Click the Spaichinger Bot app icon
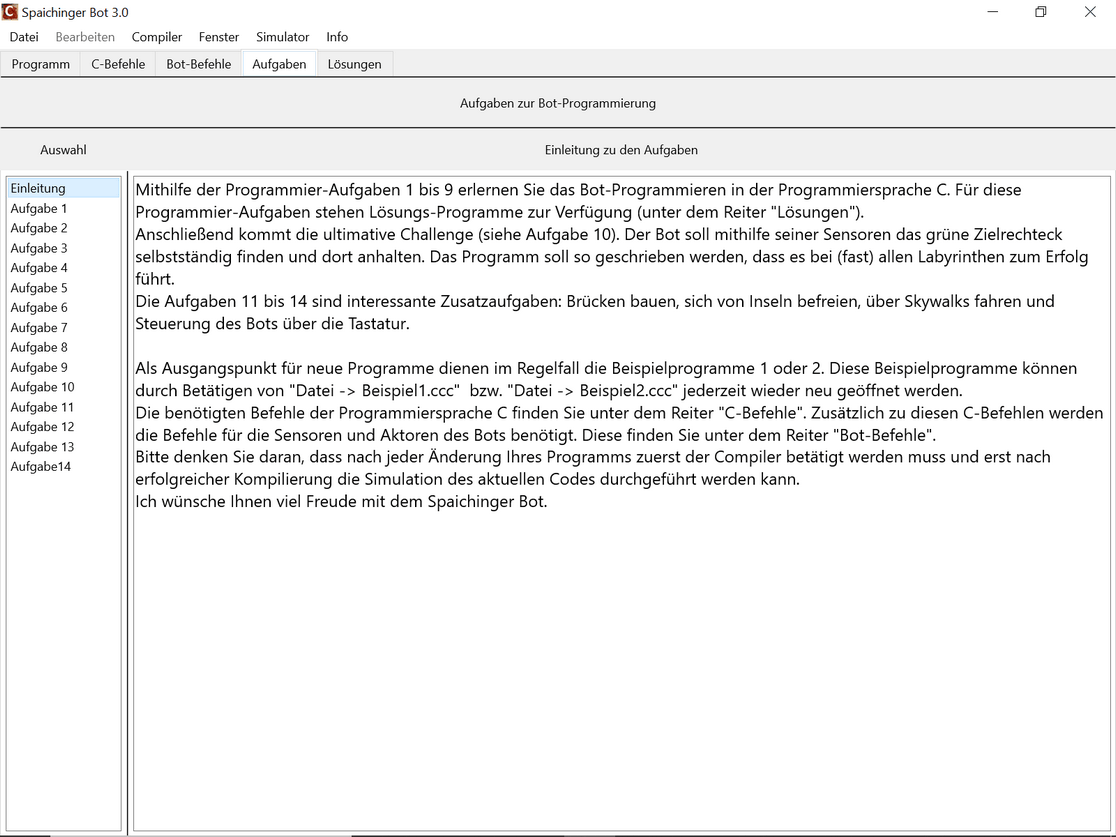Image resolution: width=1116 pixels, height=837 pixels. click(x=10, y=12)
